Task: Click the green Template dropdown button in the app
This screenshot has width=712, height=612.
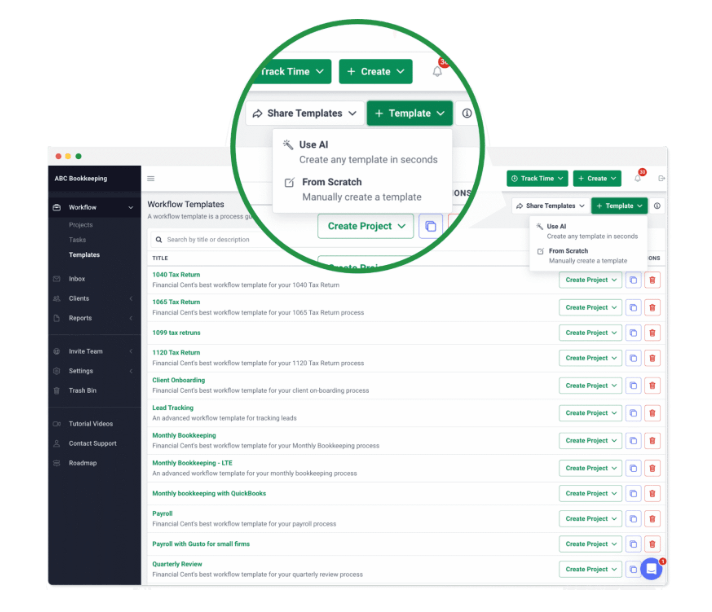Action: point(619,206)
